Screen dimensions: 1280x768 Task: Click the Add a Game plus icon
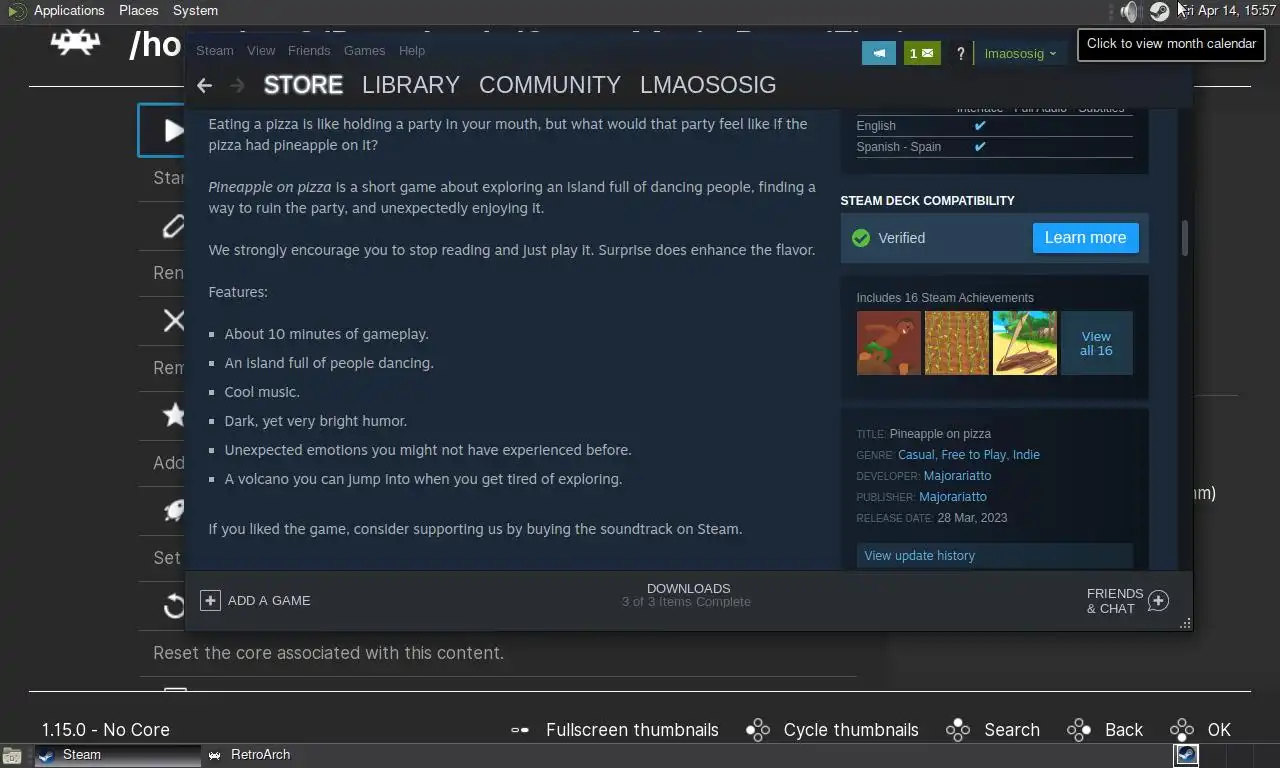pyautogui.click(x=210, y=600)
